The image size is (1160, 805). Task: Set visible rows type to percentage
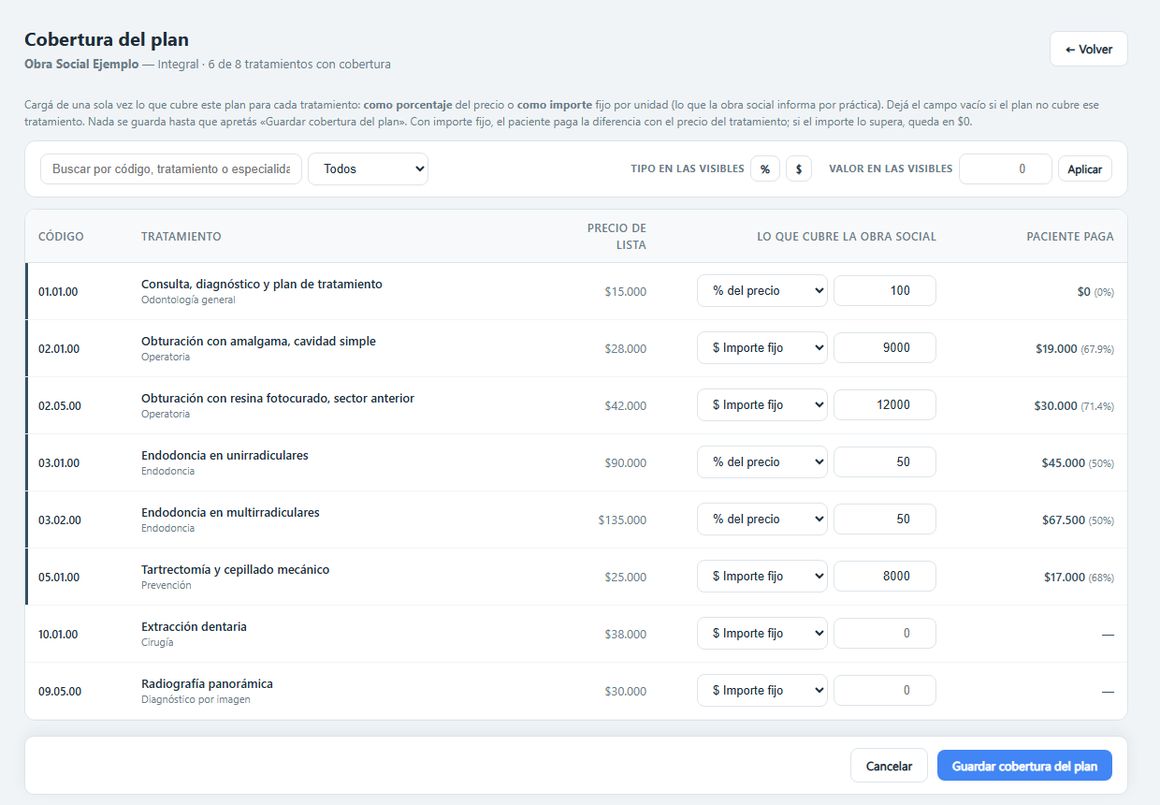click(765, 169)
